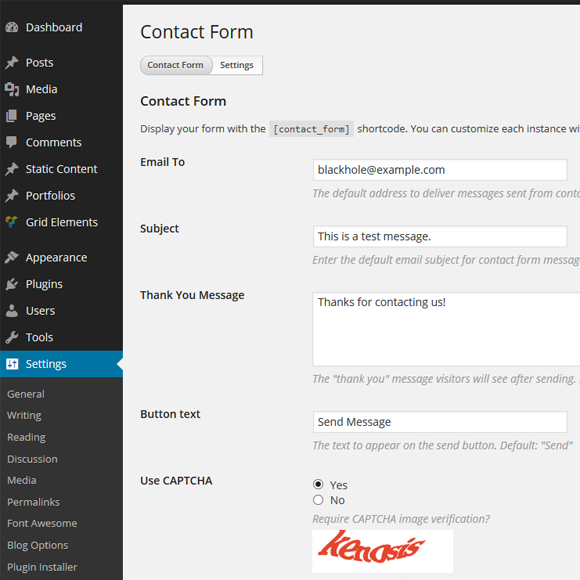Click the Pages icon

pyautogui.click(x=12, y=116)
